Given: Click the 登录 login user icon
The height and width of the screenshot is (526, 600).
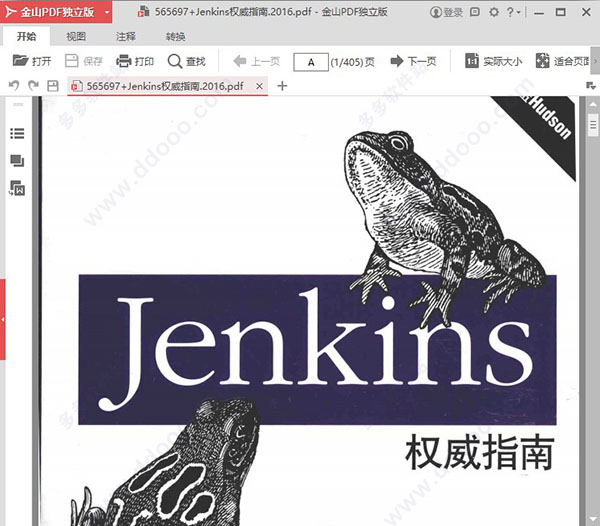Looking at the screenshot, I should pos(435,12).
